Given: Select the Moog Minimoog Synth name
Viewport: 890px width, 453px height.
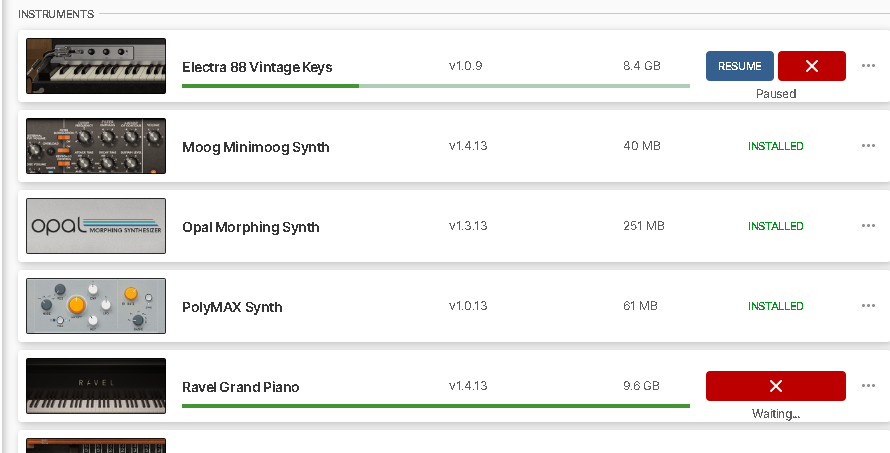Looking at the screenshot, I should point(255,147).
